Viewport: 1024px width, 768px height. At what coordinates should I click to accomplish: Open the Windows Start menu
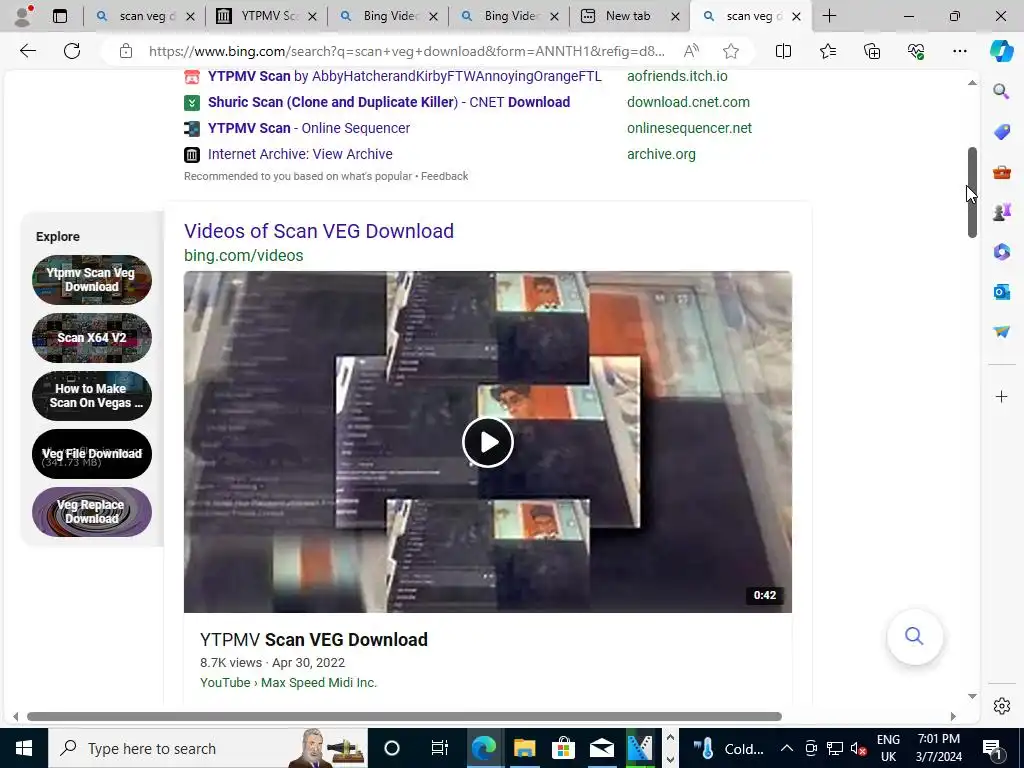(24, 748)
